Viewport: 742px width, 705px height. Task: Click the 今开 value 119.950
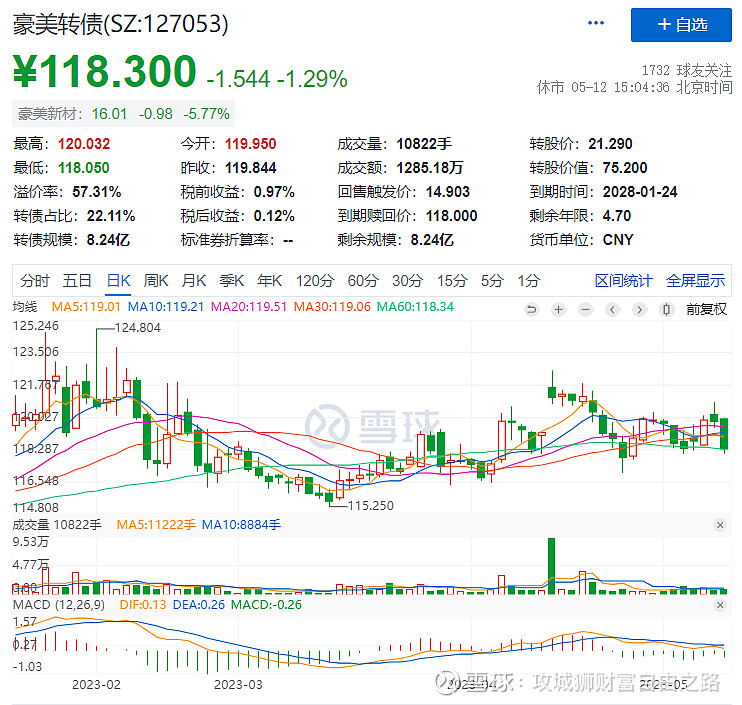[250, 143]
